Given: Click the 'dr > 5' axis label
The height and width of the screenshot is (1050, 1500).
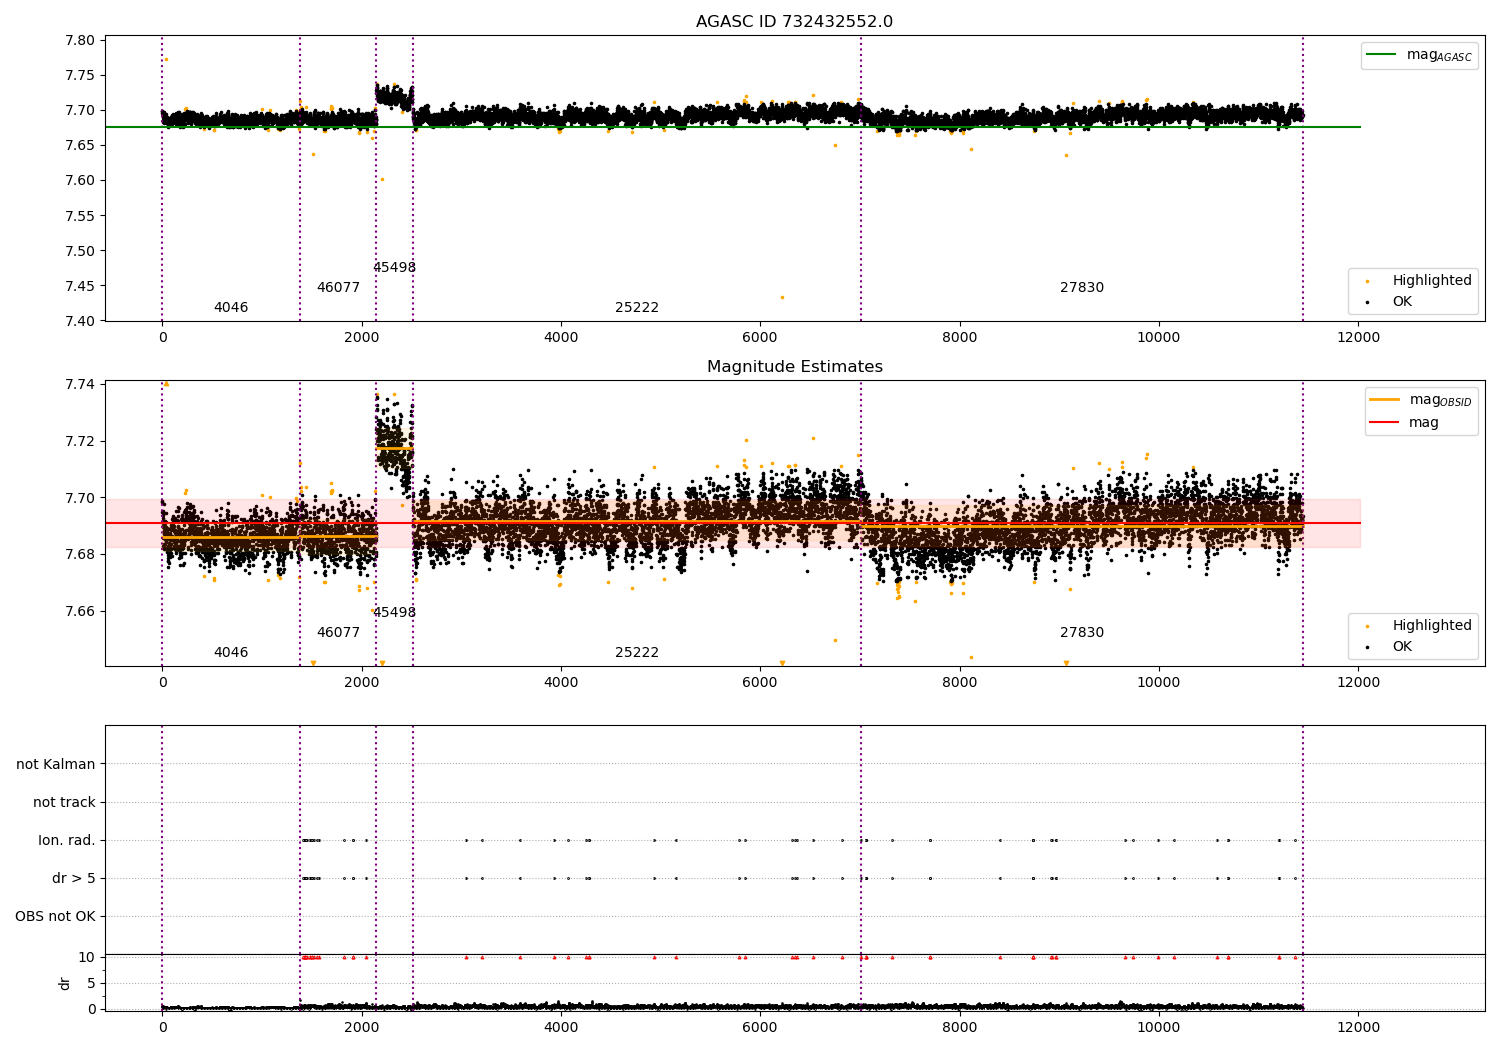Looking at the screenshot, I should (74, 878).
